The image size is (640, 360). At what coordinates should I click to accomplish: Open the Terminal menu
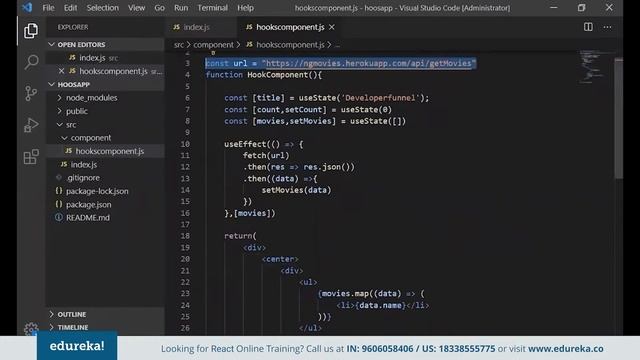tap(212, 8)
